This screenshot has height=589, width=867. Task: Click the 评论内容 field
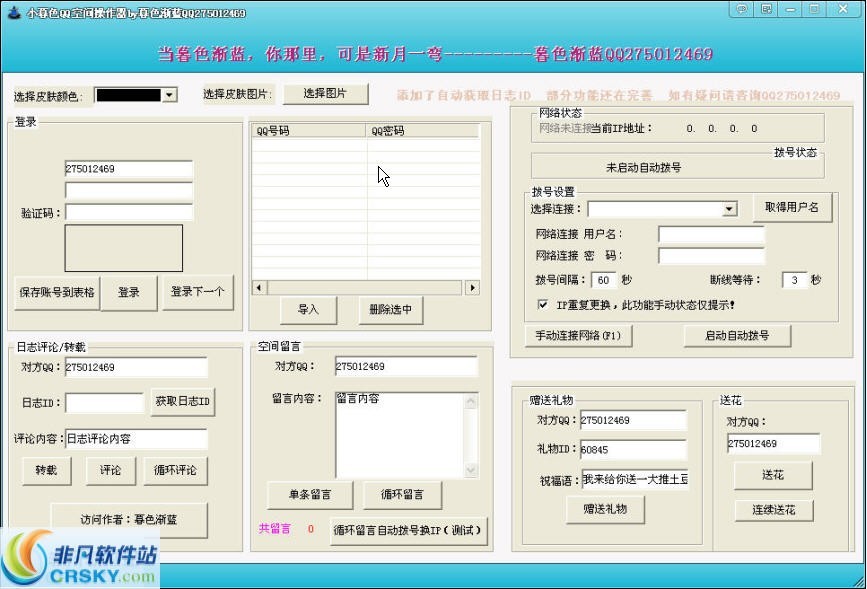(136, 439)
